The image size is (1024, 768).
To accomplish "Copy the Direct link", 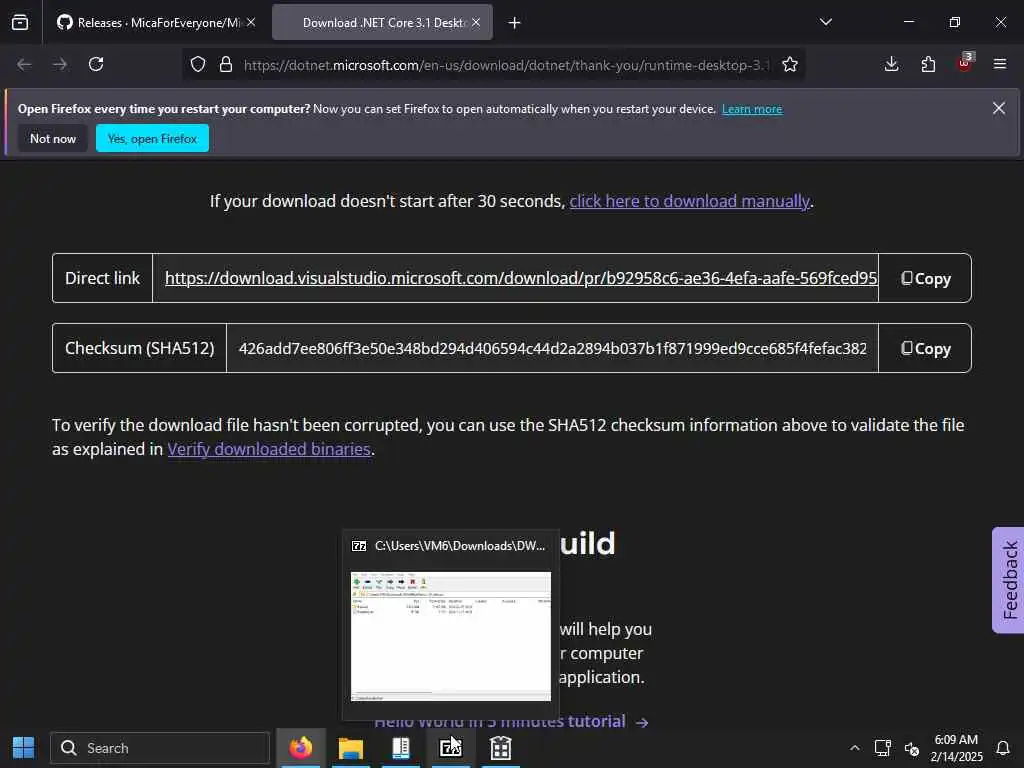I will pyautogui.click(x=925, y=278).
